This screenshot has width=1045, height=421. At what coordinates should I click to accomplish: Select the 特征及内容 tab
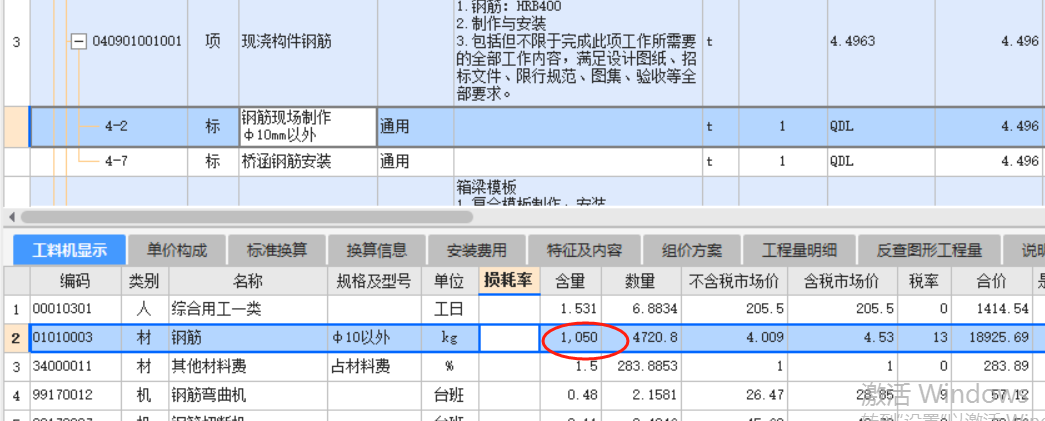point(584,250)
